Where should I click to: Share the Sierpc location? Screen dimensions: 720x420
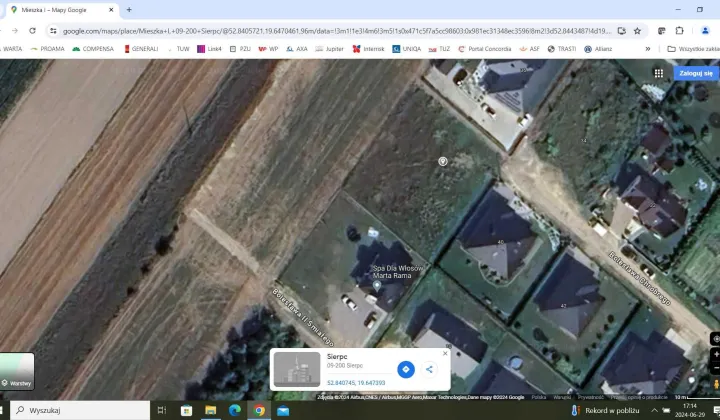pyautogui.click(x=429, y=370)
